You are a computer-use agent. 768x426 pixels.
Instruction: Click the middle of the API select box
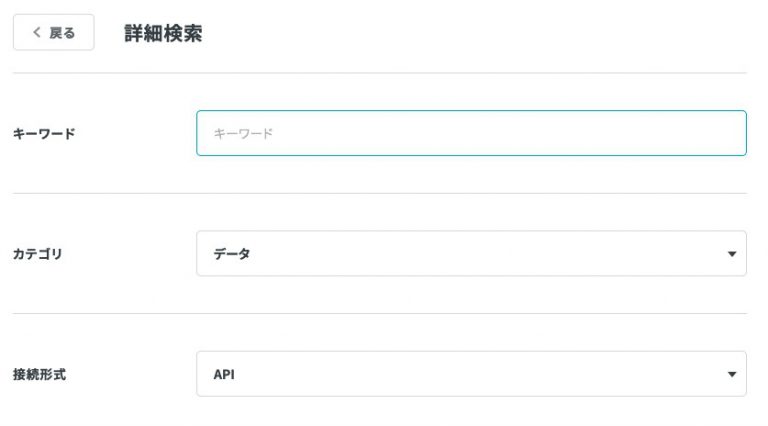(x=471, y=374)
